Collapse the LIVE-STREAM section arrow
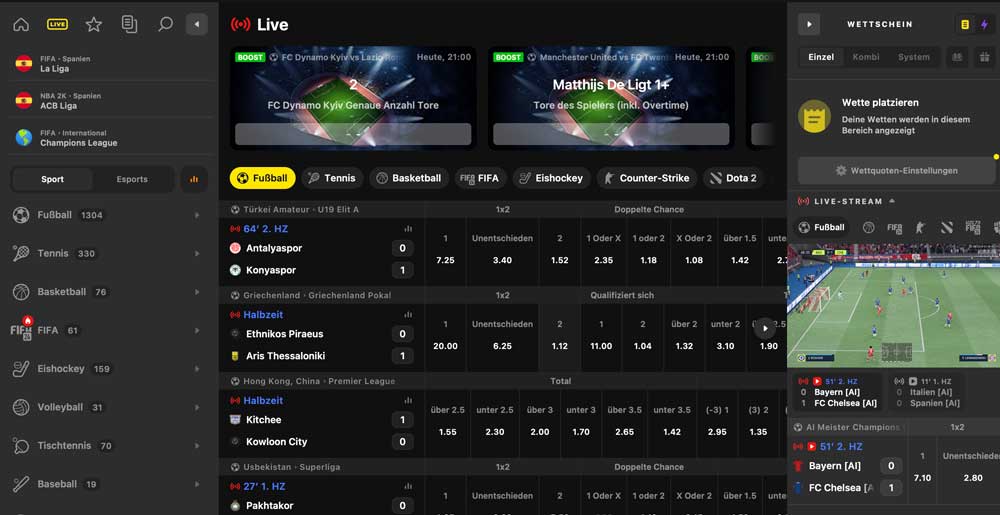Image resolution: width=1000 pixels, height=515 pixels. (892, 201)
